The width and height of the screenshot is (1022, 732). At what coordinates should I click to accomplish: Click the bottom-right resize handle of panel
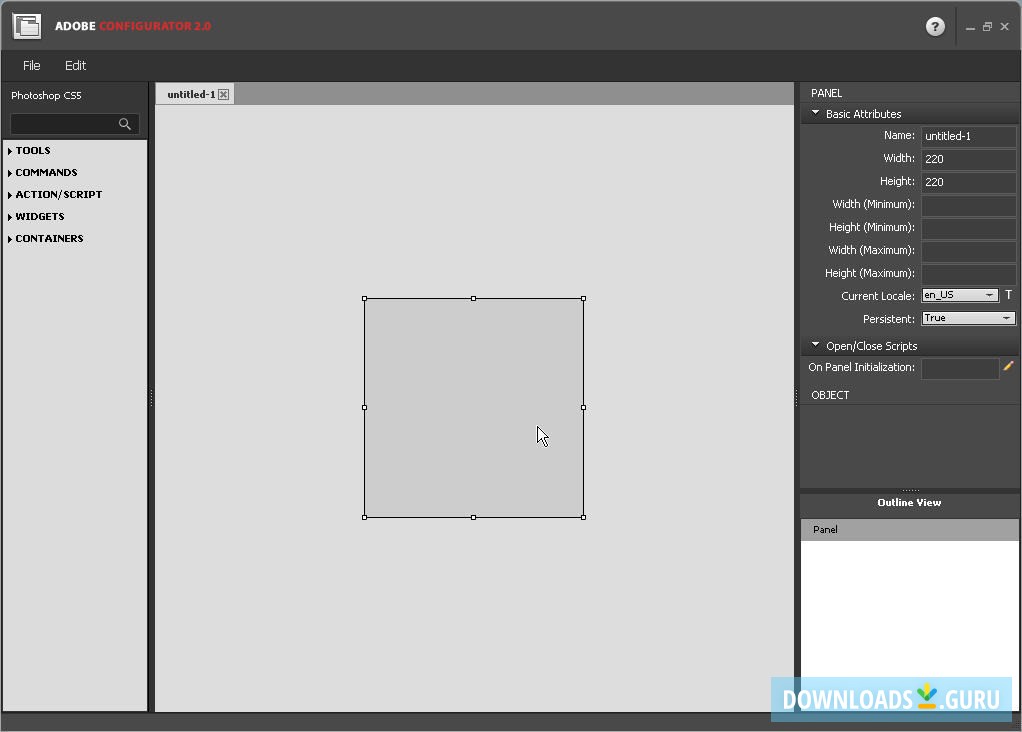(583, 518)
